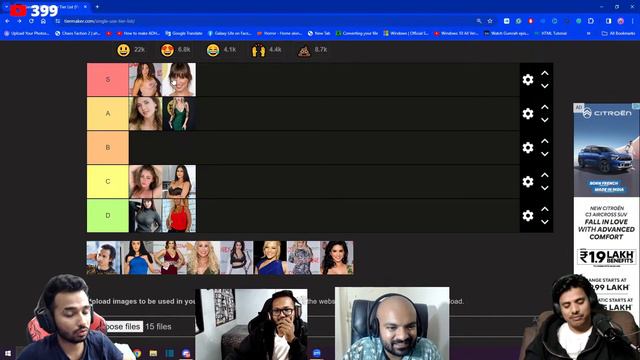Move S tier row down with chevron

544,86
